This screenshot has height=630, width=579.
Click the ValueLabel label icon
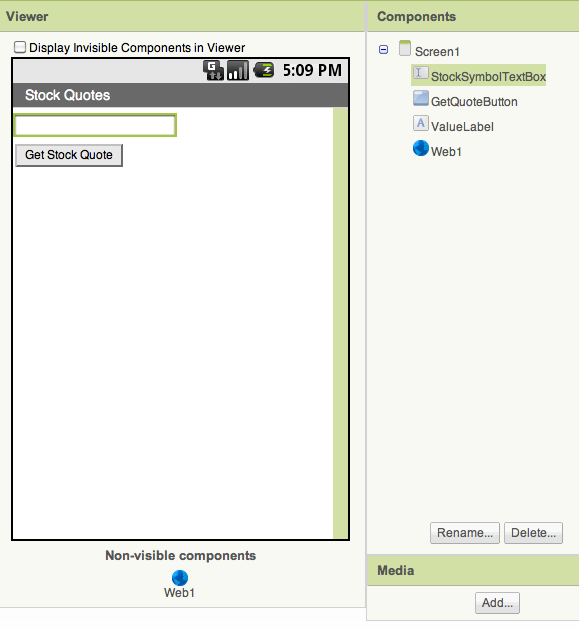click(x=421, y=123)
